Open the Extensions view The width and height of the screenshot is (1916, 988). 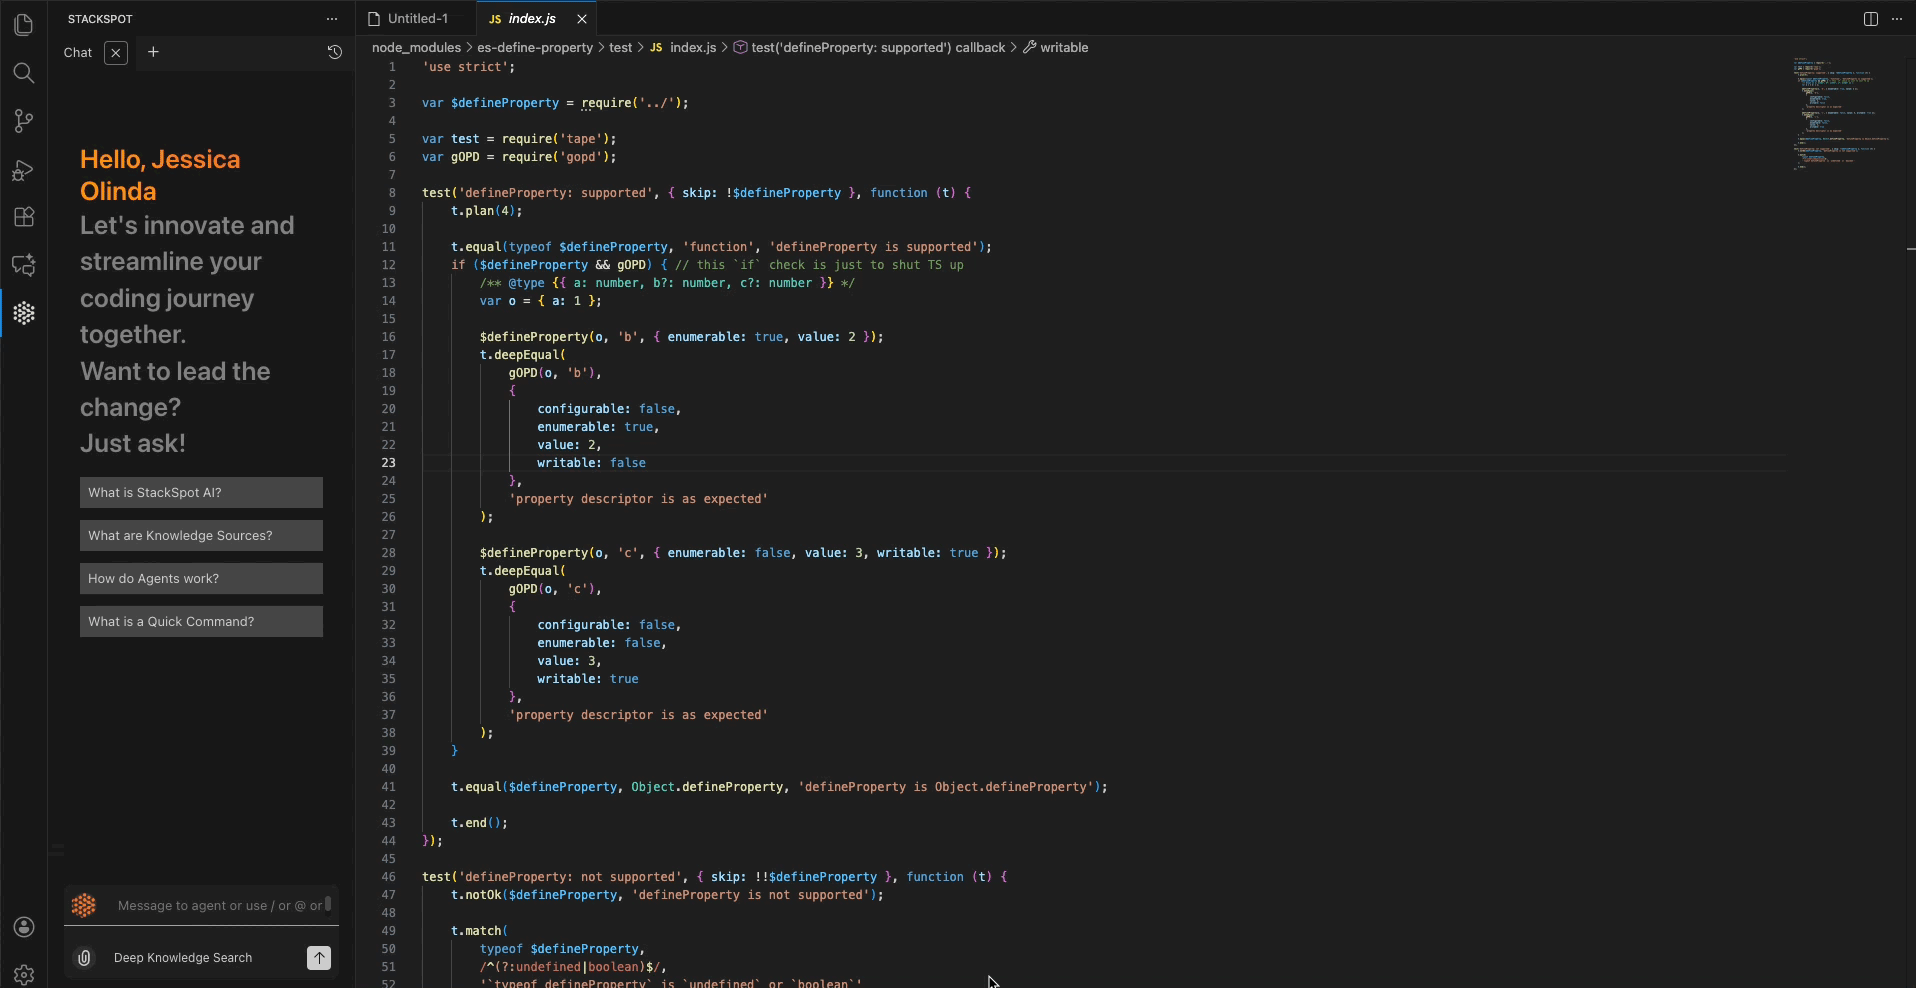click(24, 217)
